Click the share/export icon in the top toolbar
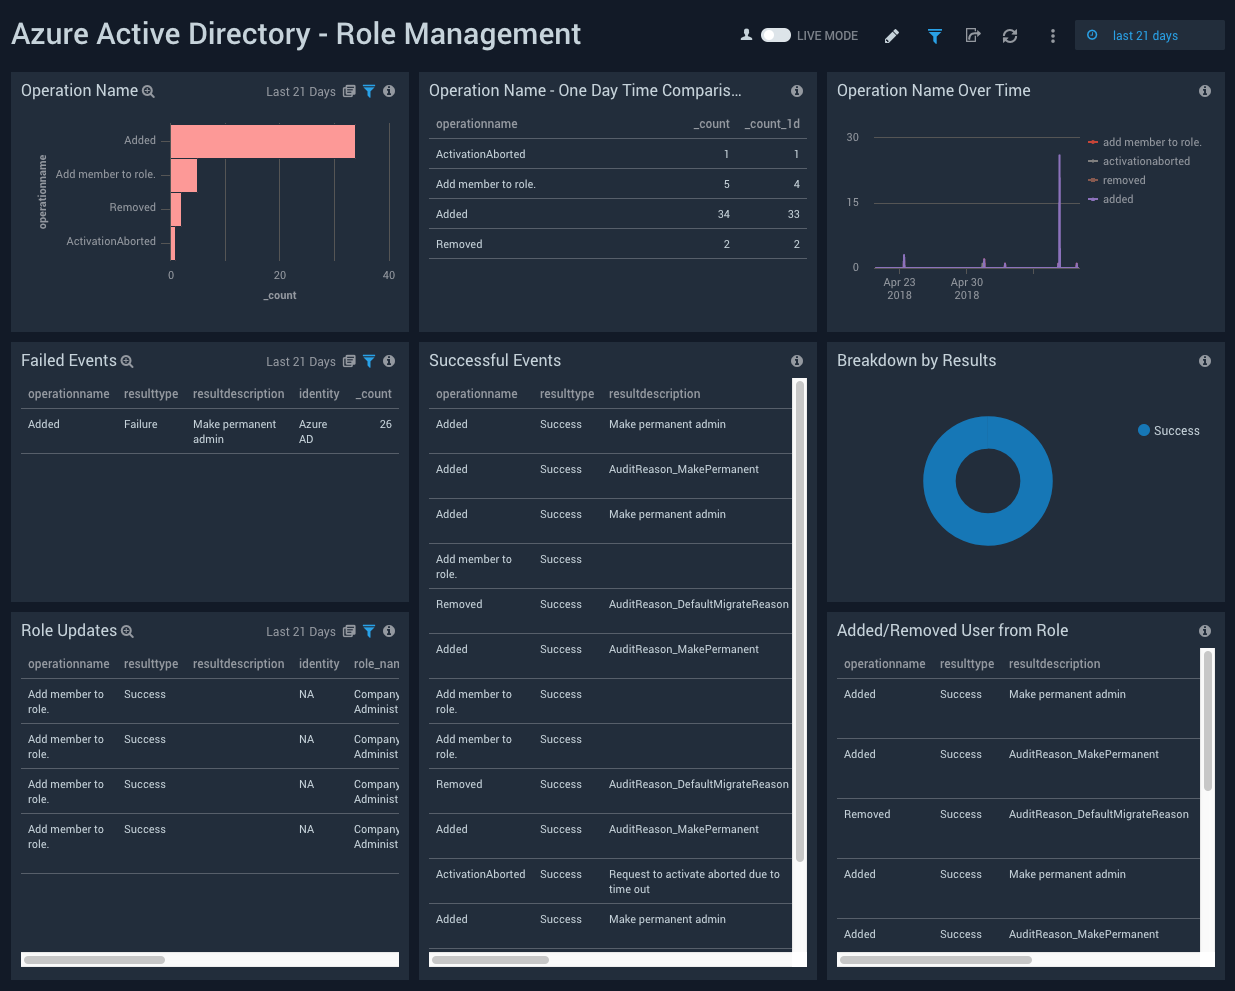 tap(972, 35)
